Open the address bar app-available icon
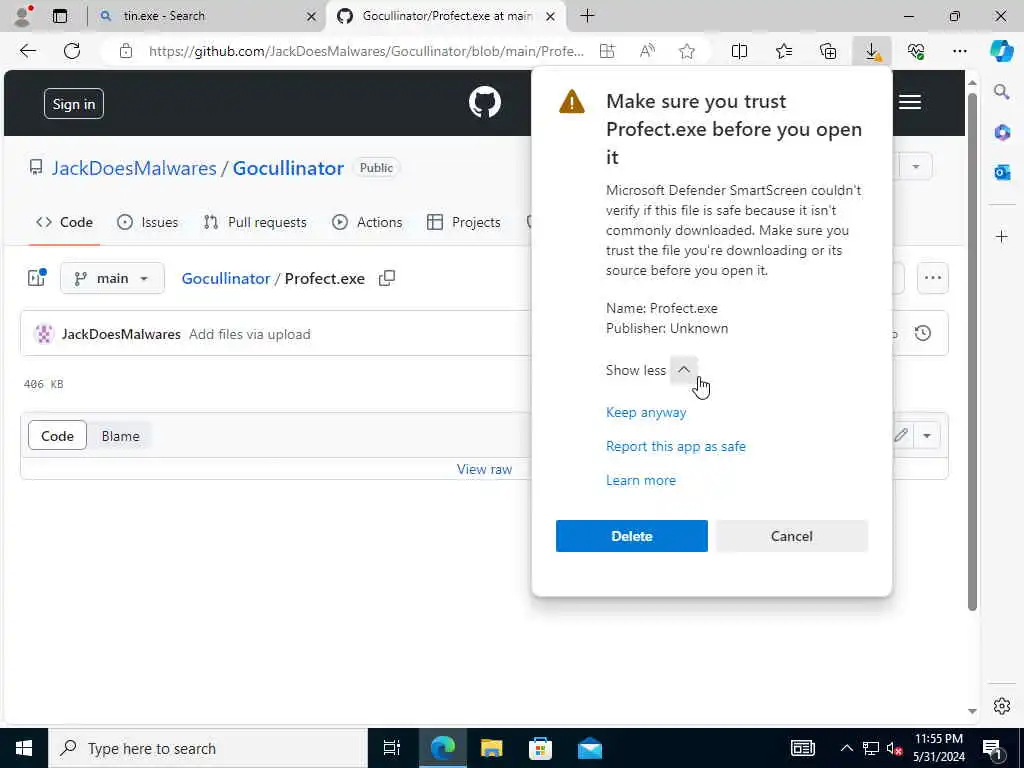This screenshot has height=768, width=1024. tap(607, 51)
